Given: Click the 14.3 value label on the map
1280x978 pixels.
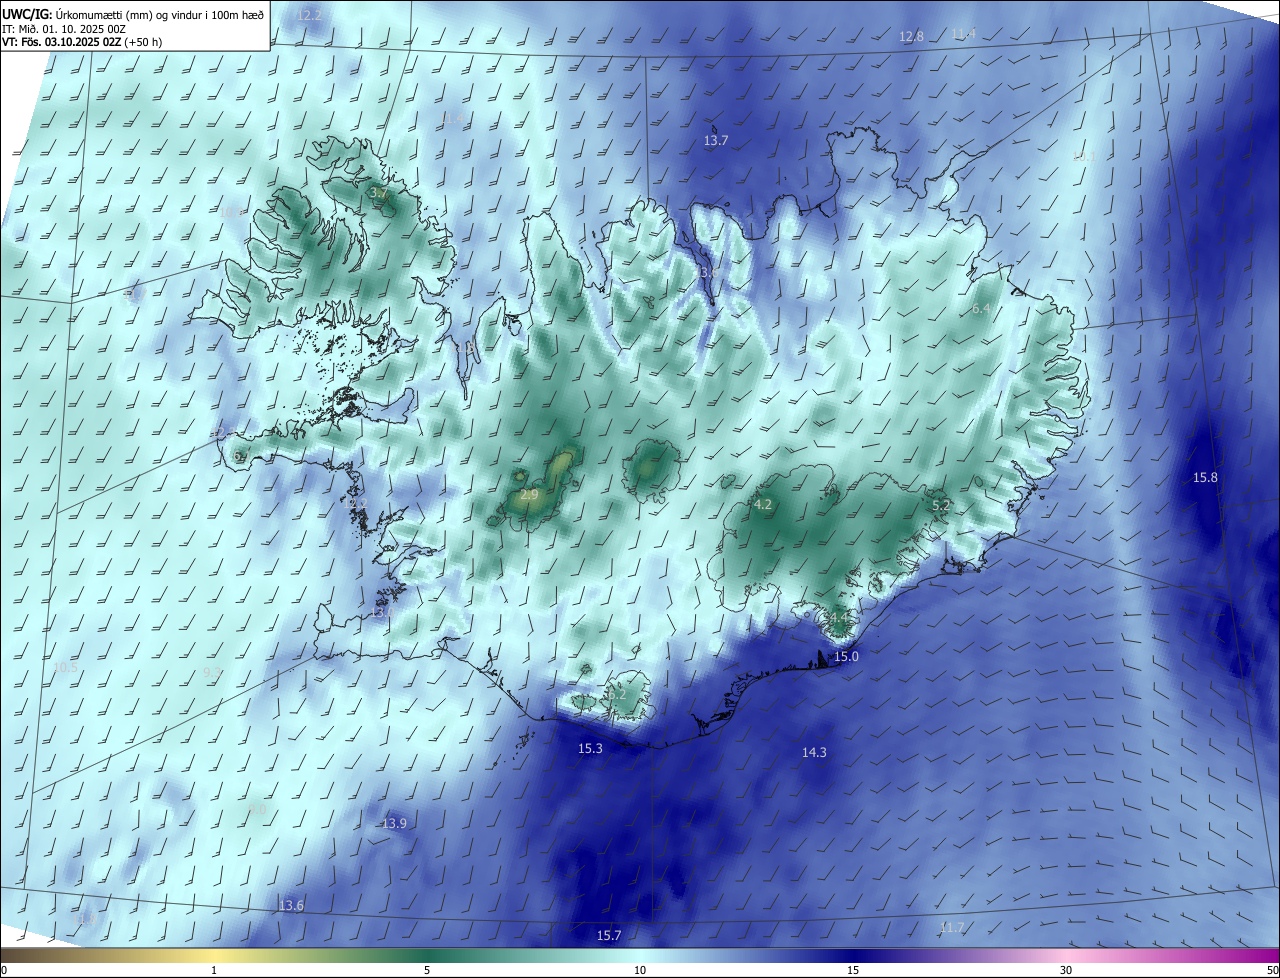Looking at the screenshot, I should 815,752.
